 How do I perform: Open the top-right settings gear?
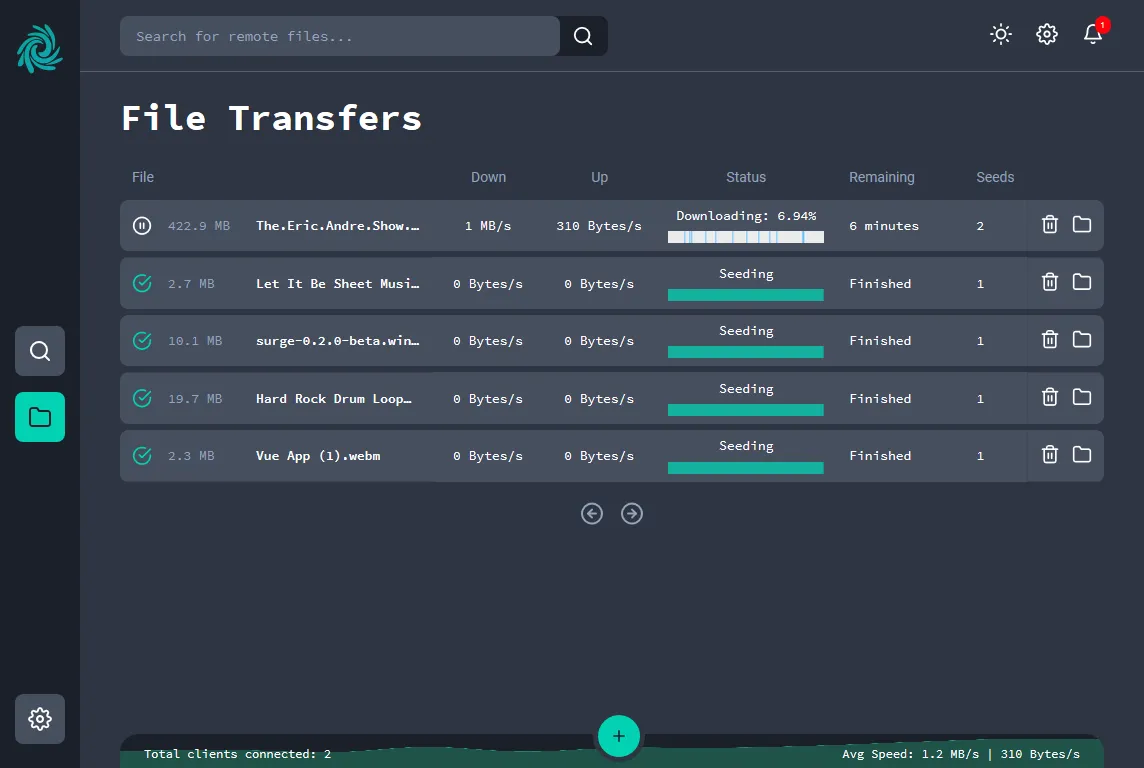[1046, 35]
